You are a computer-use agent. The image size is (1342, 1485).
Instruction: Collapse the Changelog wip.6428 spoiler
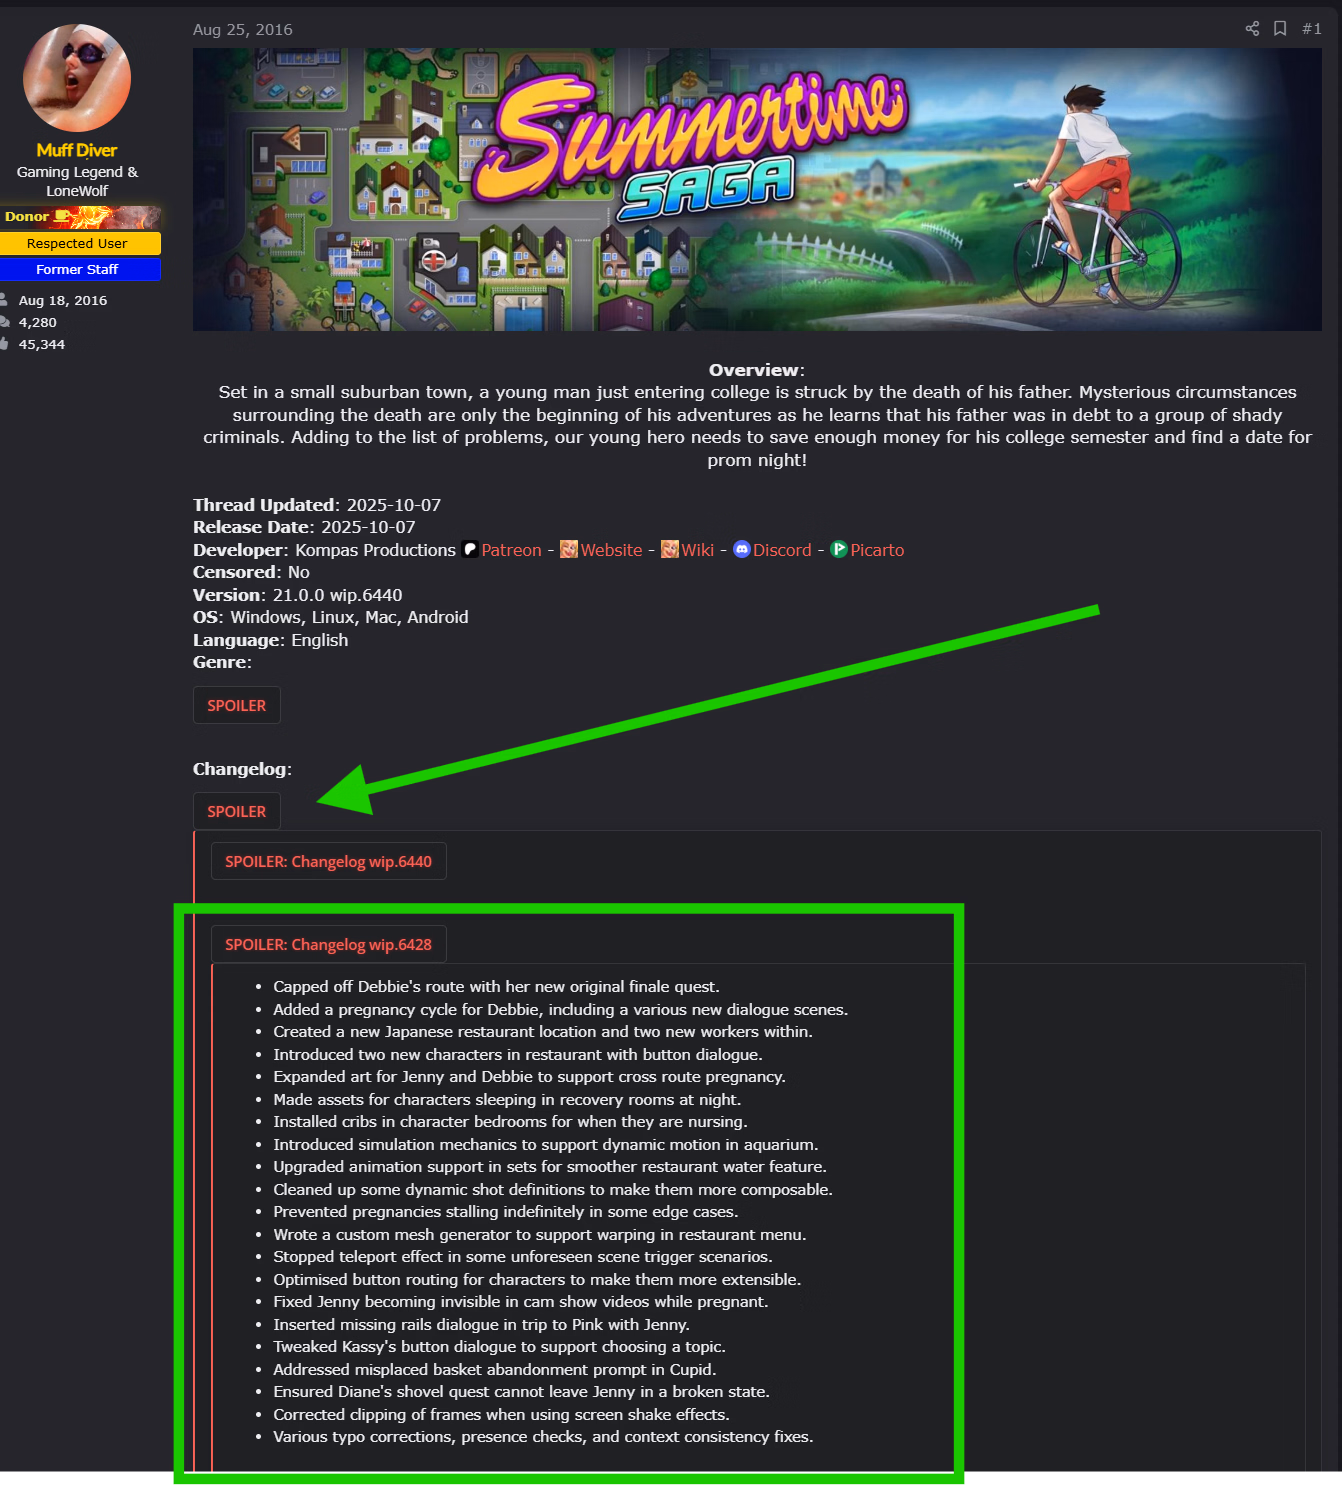[x=329, y=944]
